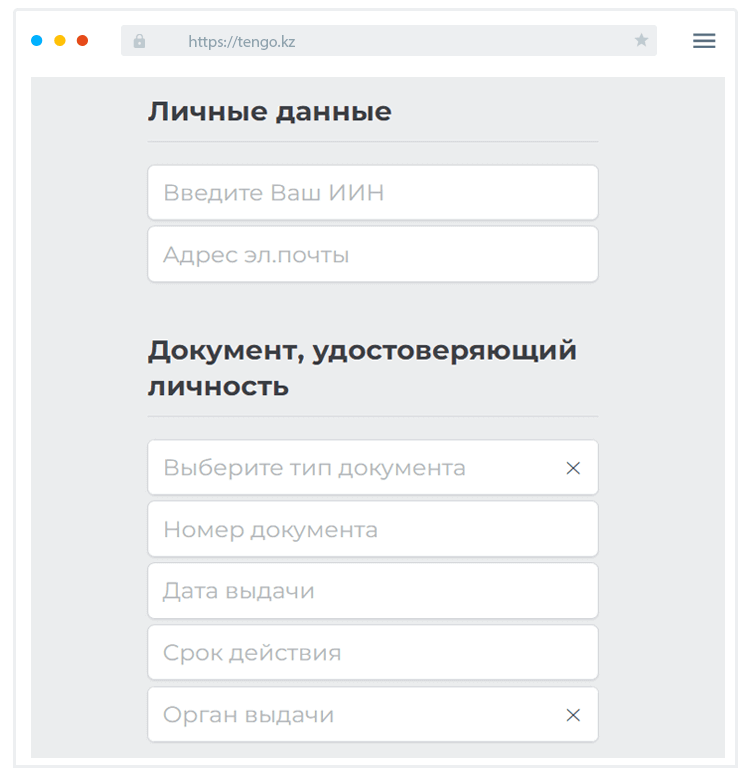The width and height of the screenshot is (751, 777).
Task: Click the blue window dot
Action: click(37, 41)
